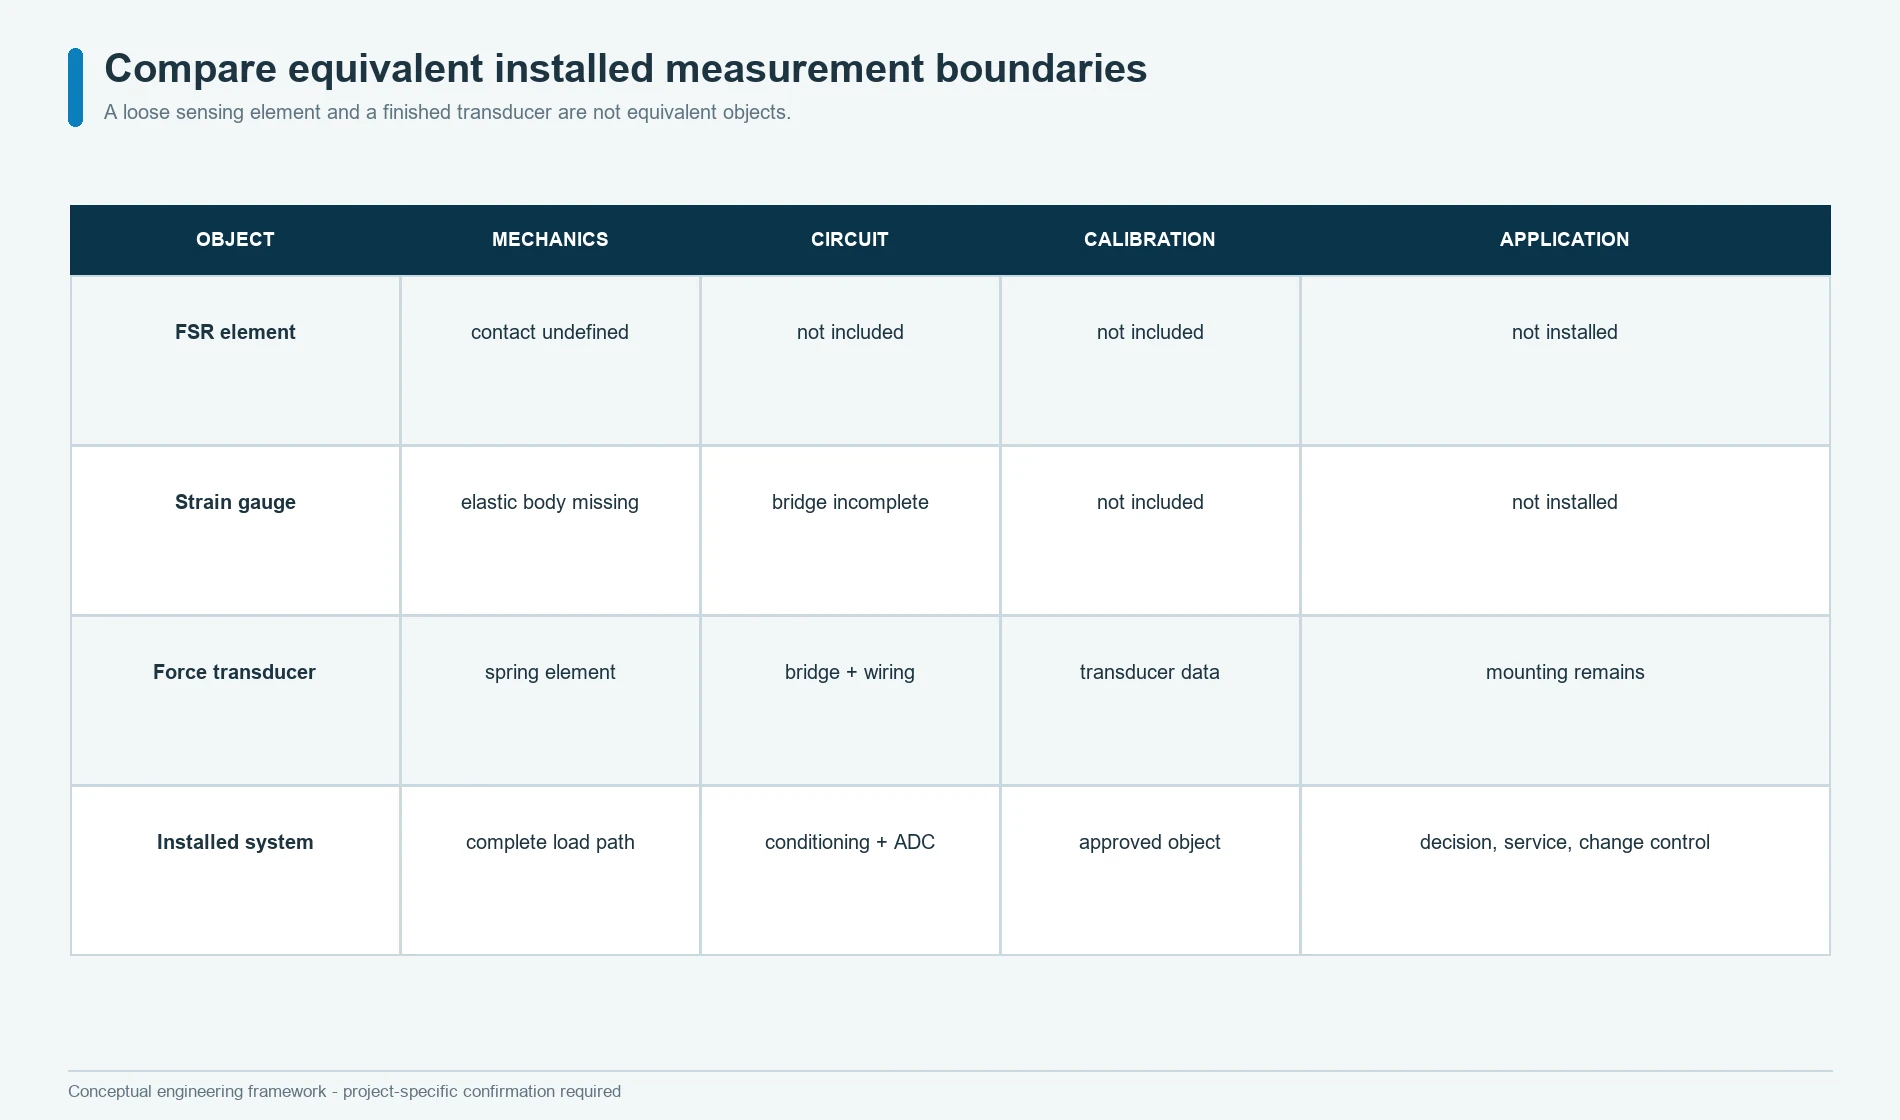The image size is (1900, 1120).
Task: Select the 'Force transducer' row label
Action: [235, 672]
